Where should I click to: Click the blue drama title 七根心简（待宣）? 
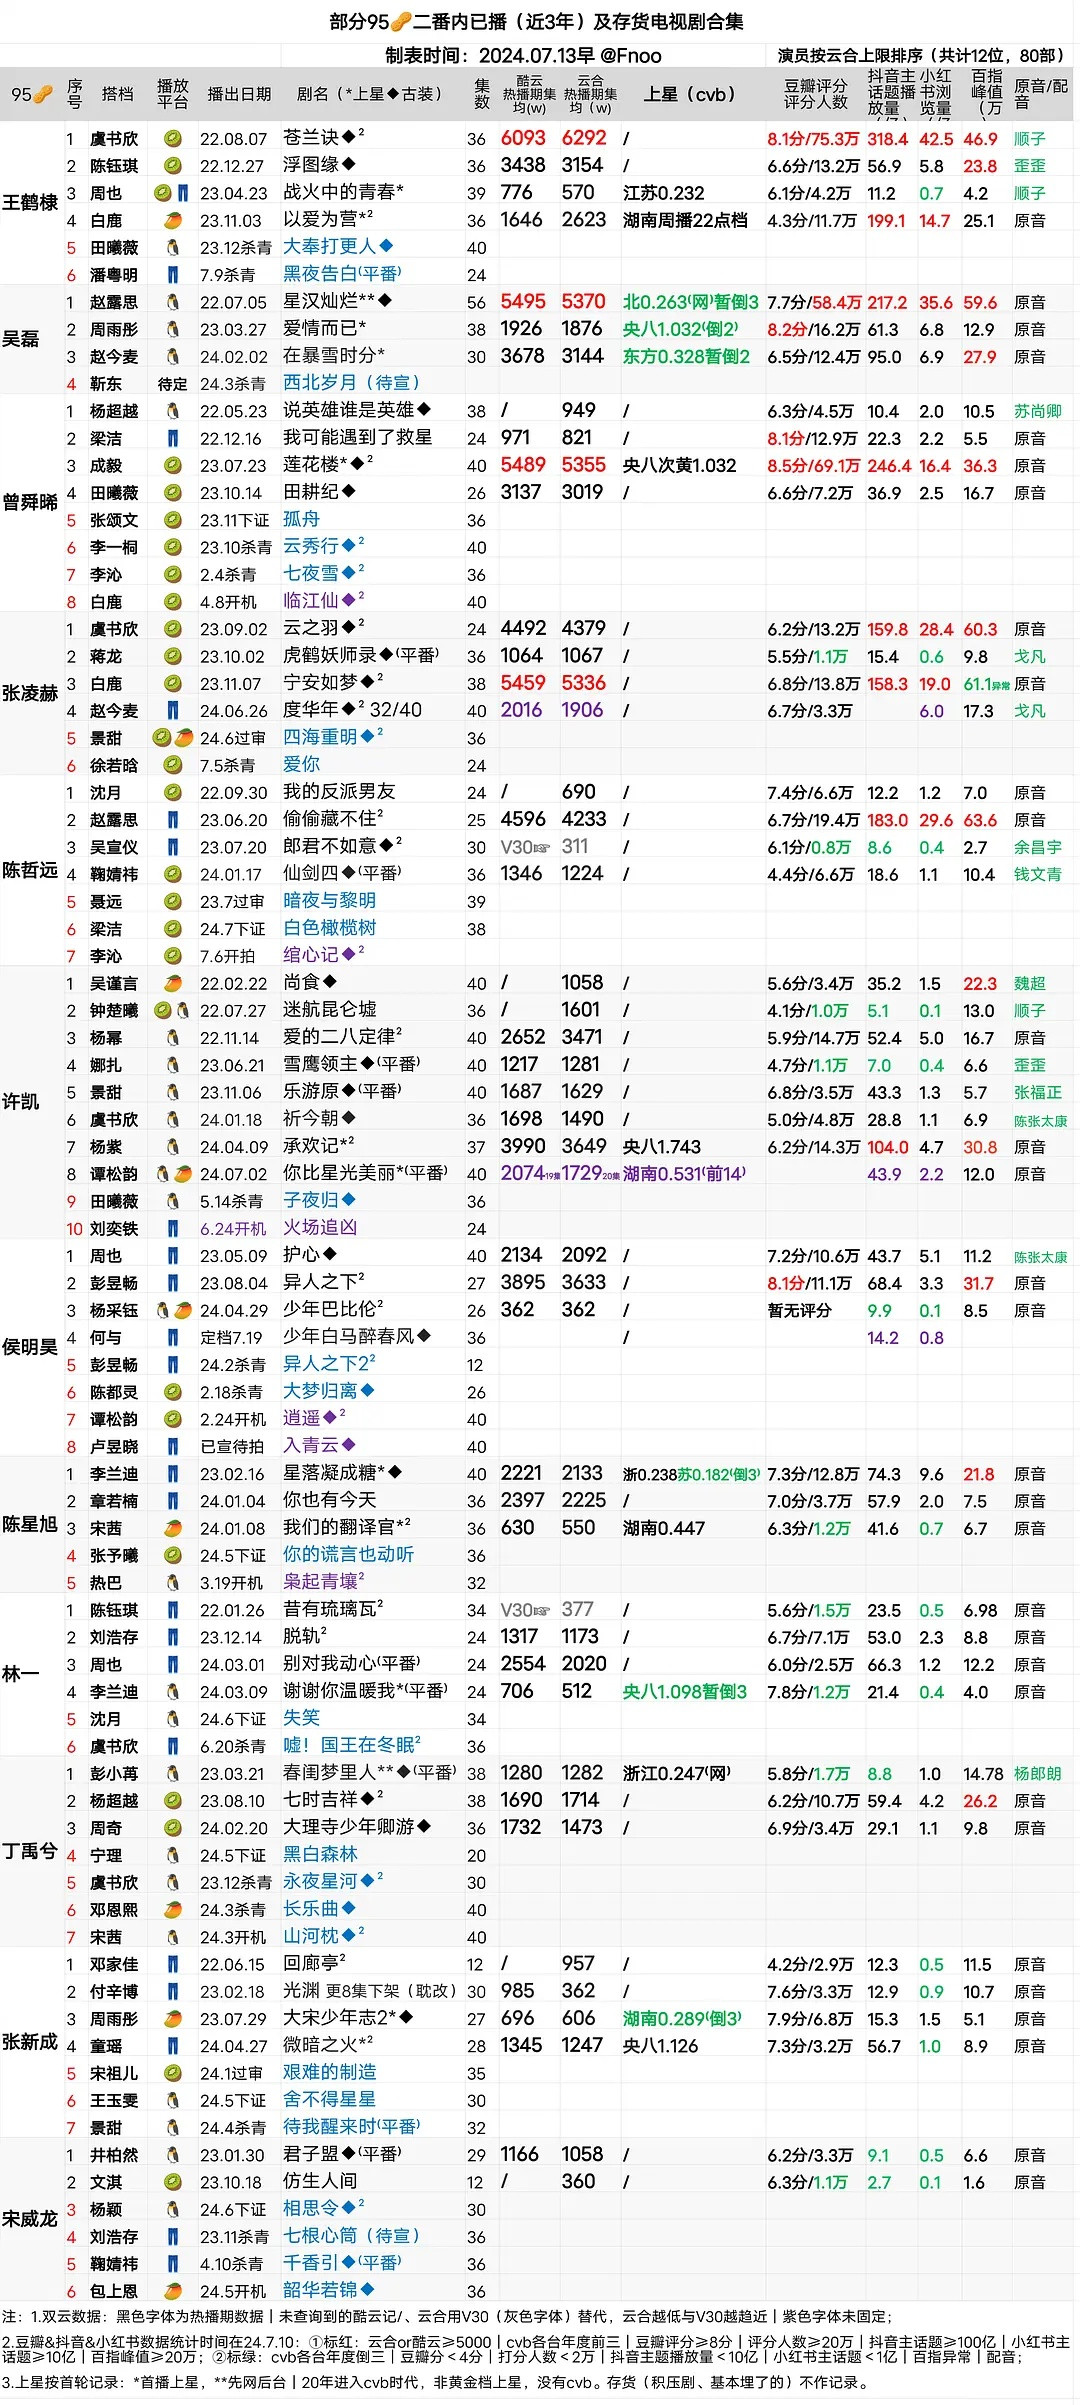click(351, 2236)
